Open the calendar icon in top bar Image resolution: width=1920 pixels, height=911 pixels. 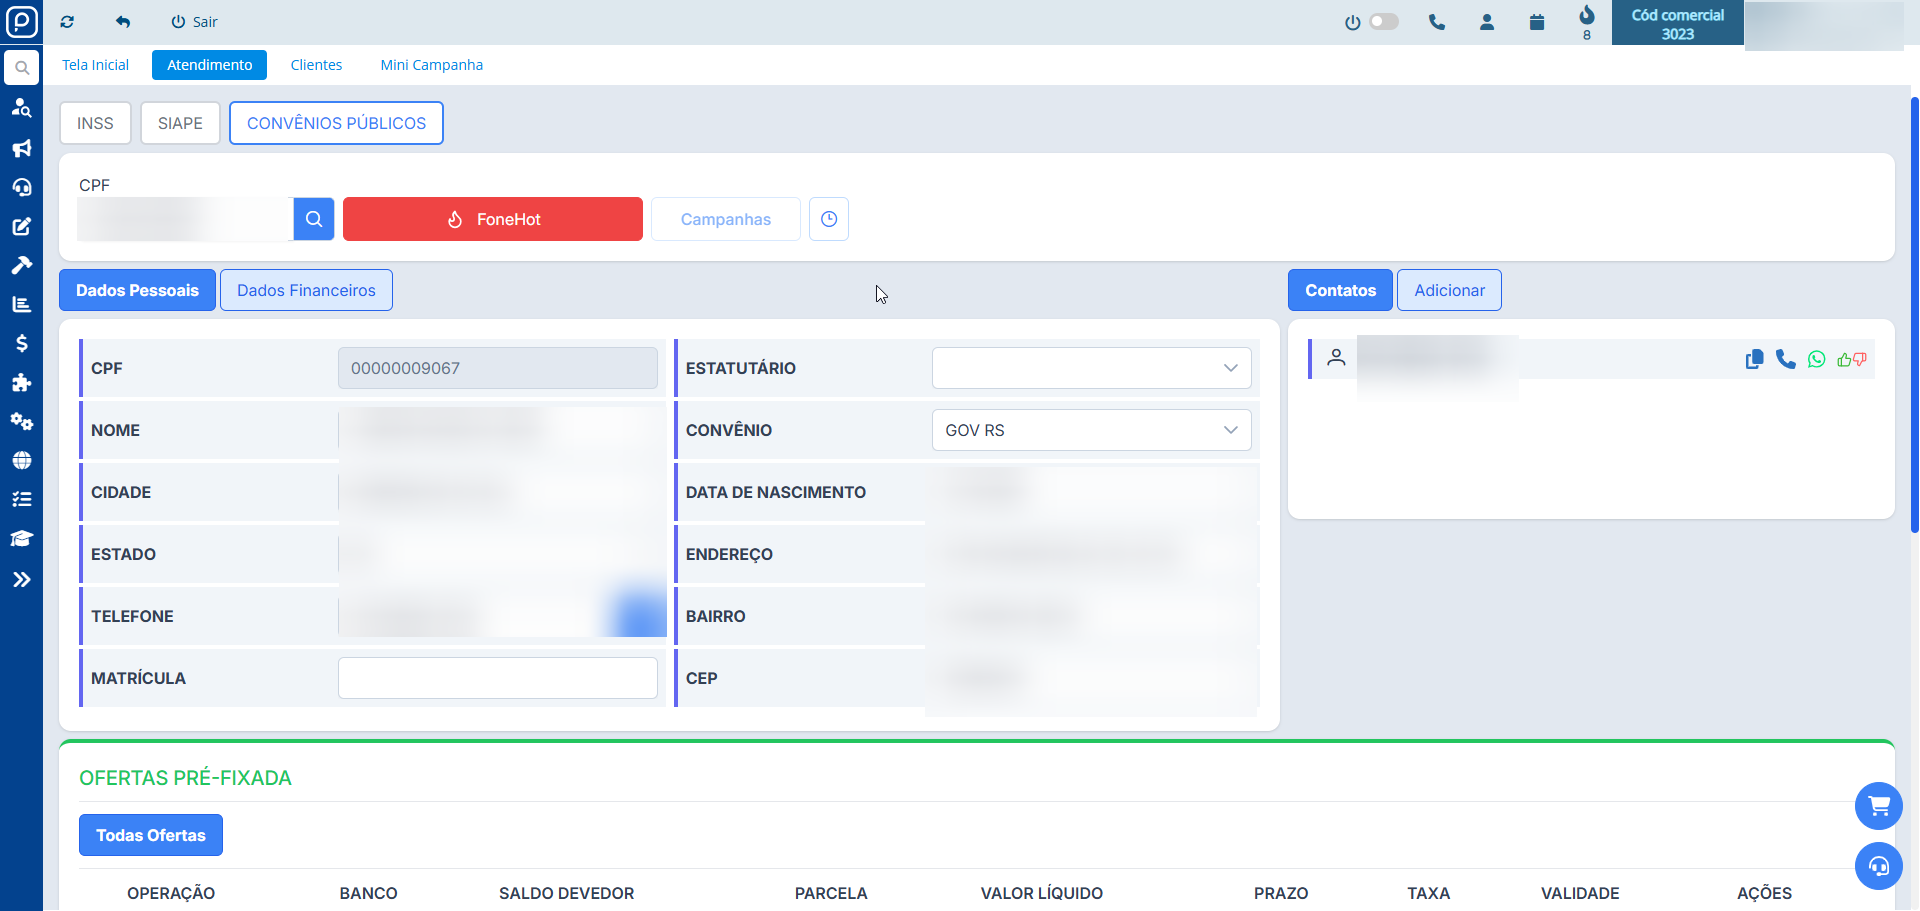tap(1537, 22)
